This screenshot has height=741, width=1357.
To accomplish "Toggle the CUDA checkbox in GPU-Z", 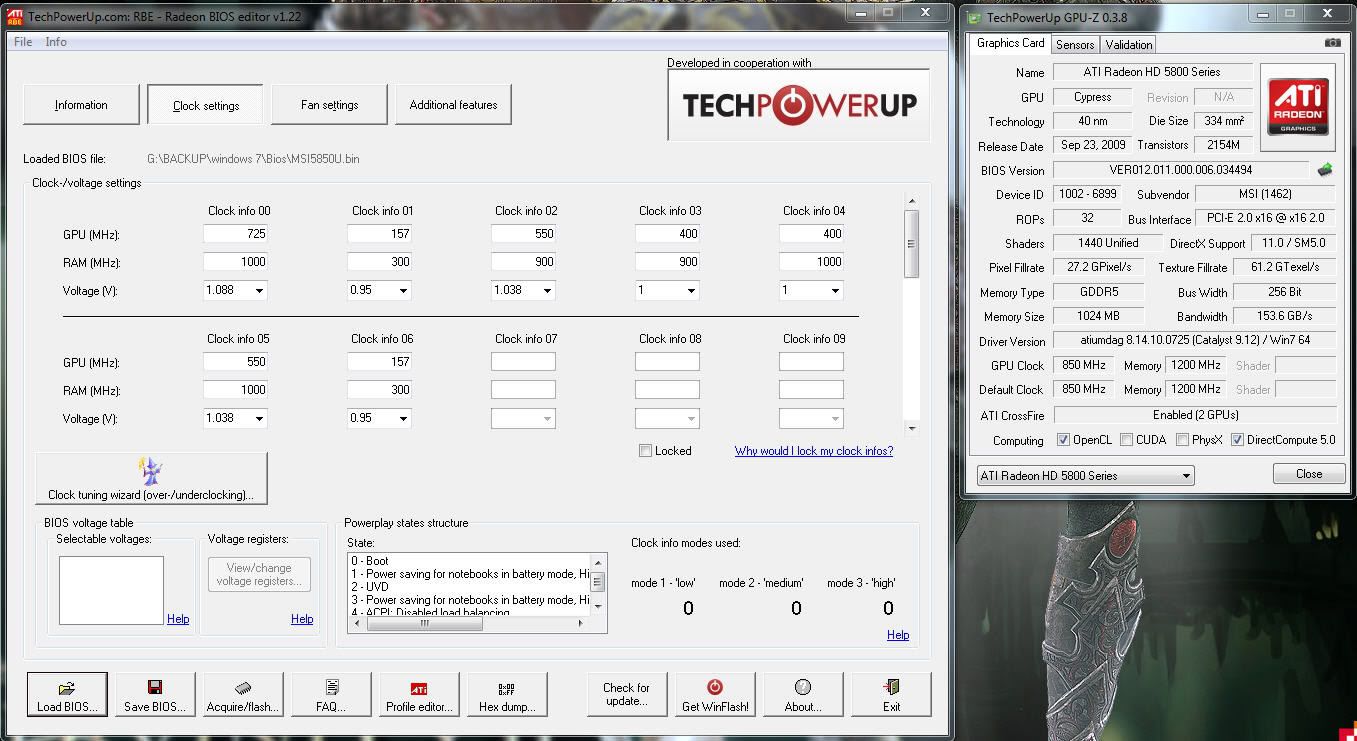I will click(1127, 440).
